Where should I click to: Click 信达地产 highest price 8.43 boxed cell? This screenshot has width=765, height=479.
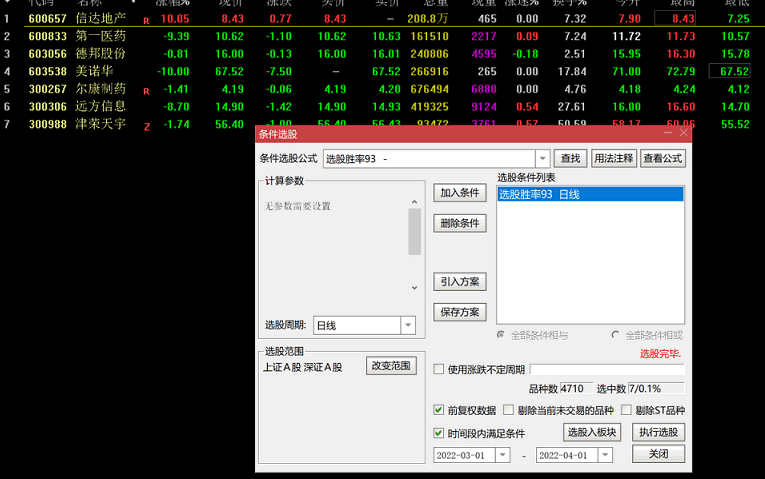point(675,19)
